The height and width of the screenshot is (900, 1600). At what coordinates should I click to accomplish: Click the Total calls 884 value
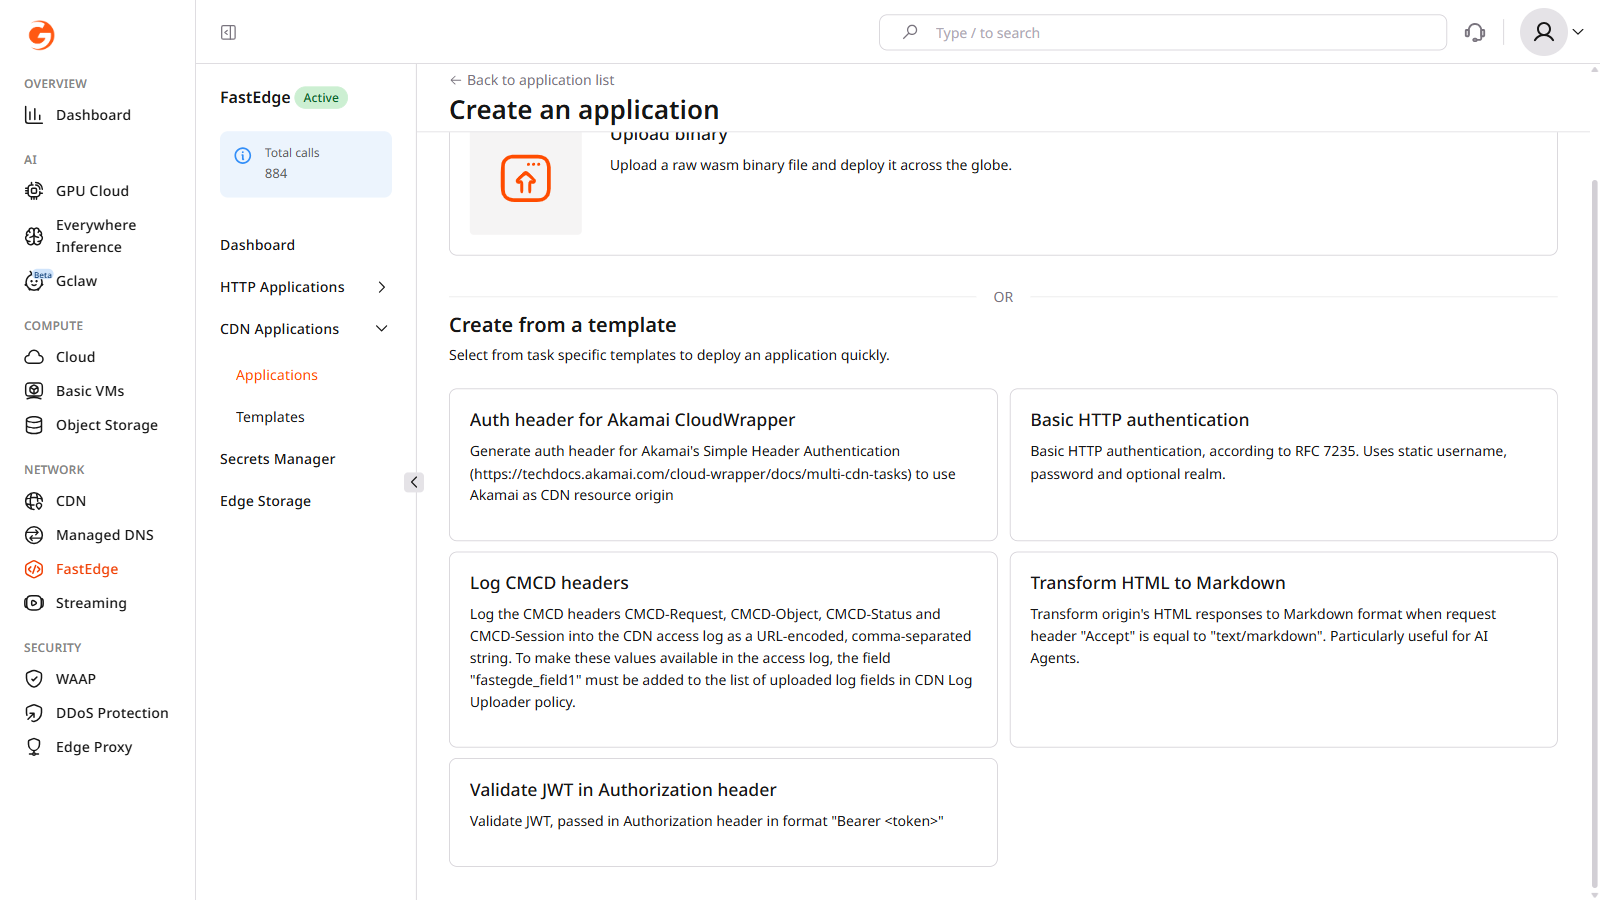(276, 174)
